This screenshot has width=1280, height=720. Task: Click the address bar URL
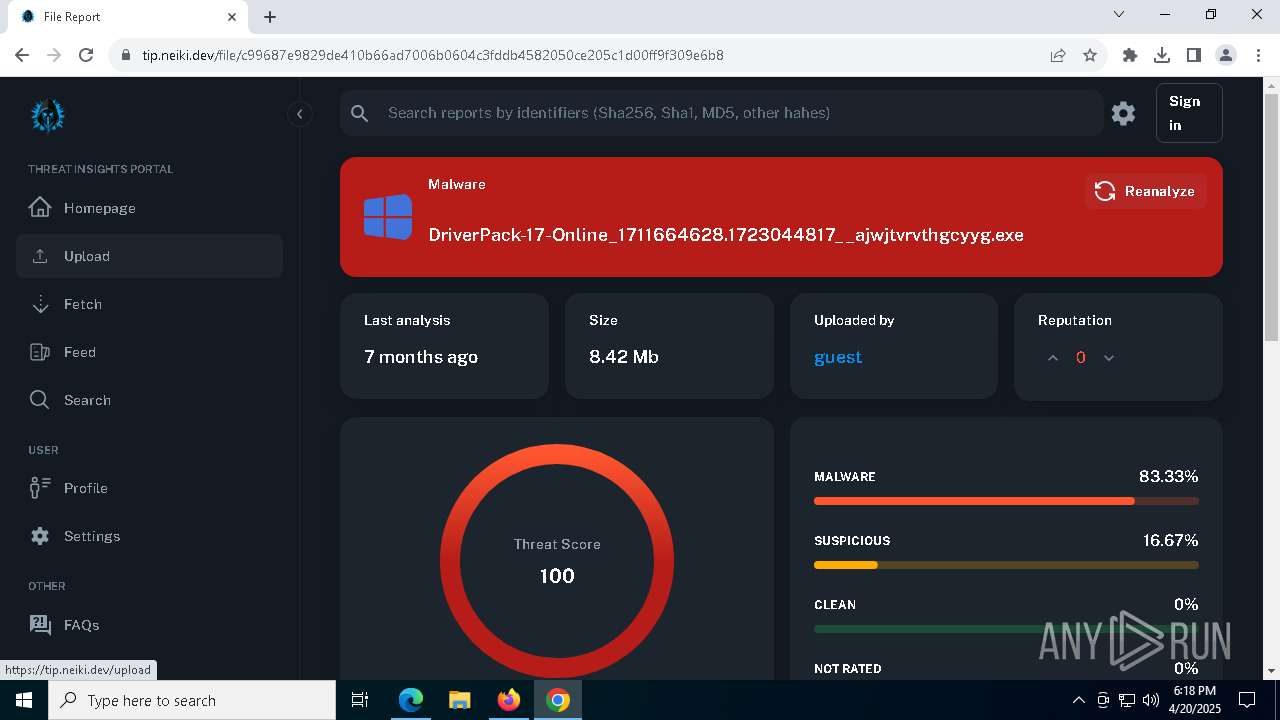(433, 55)
